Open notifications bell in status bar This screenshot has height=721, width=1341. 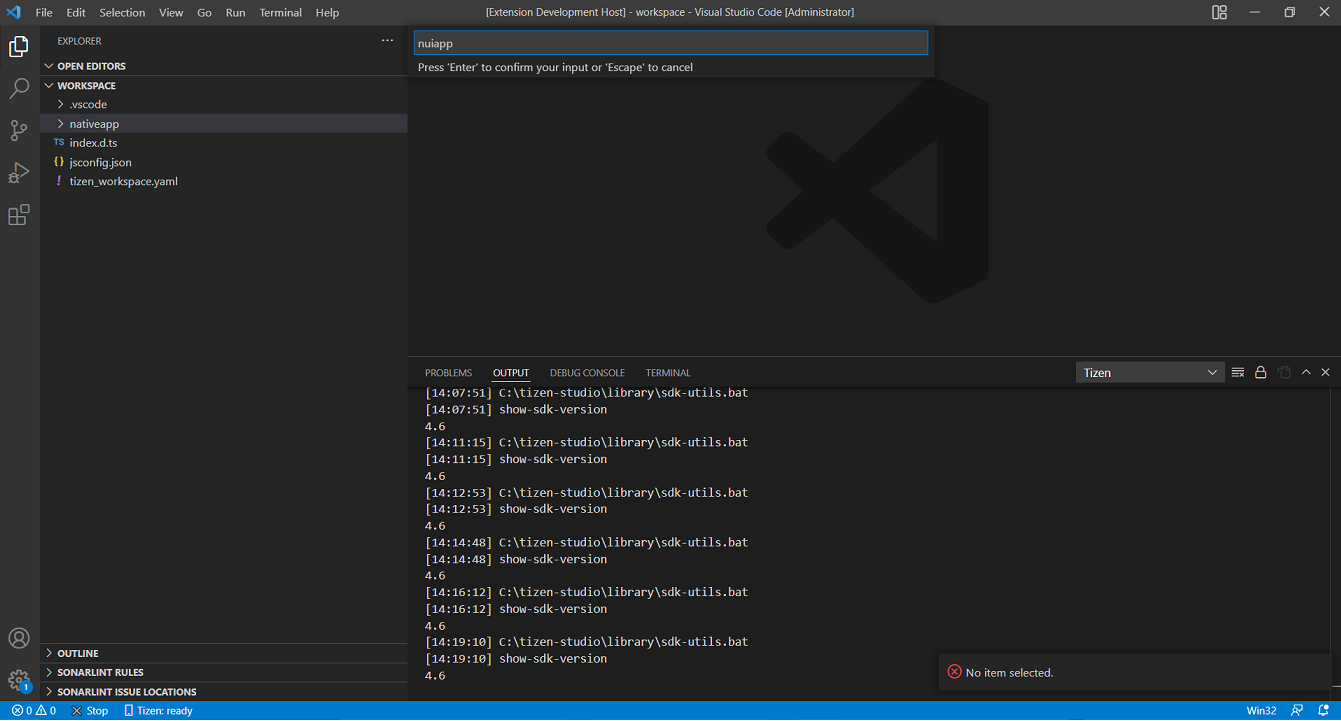tap(1323, 710)
